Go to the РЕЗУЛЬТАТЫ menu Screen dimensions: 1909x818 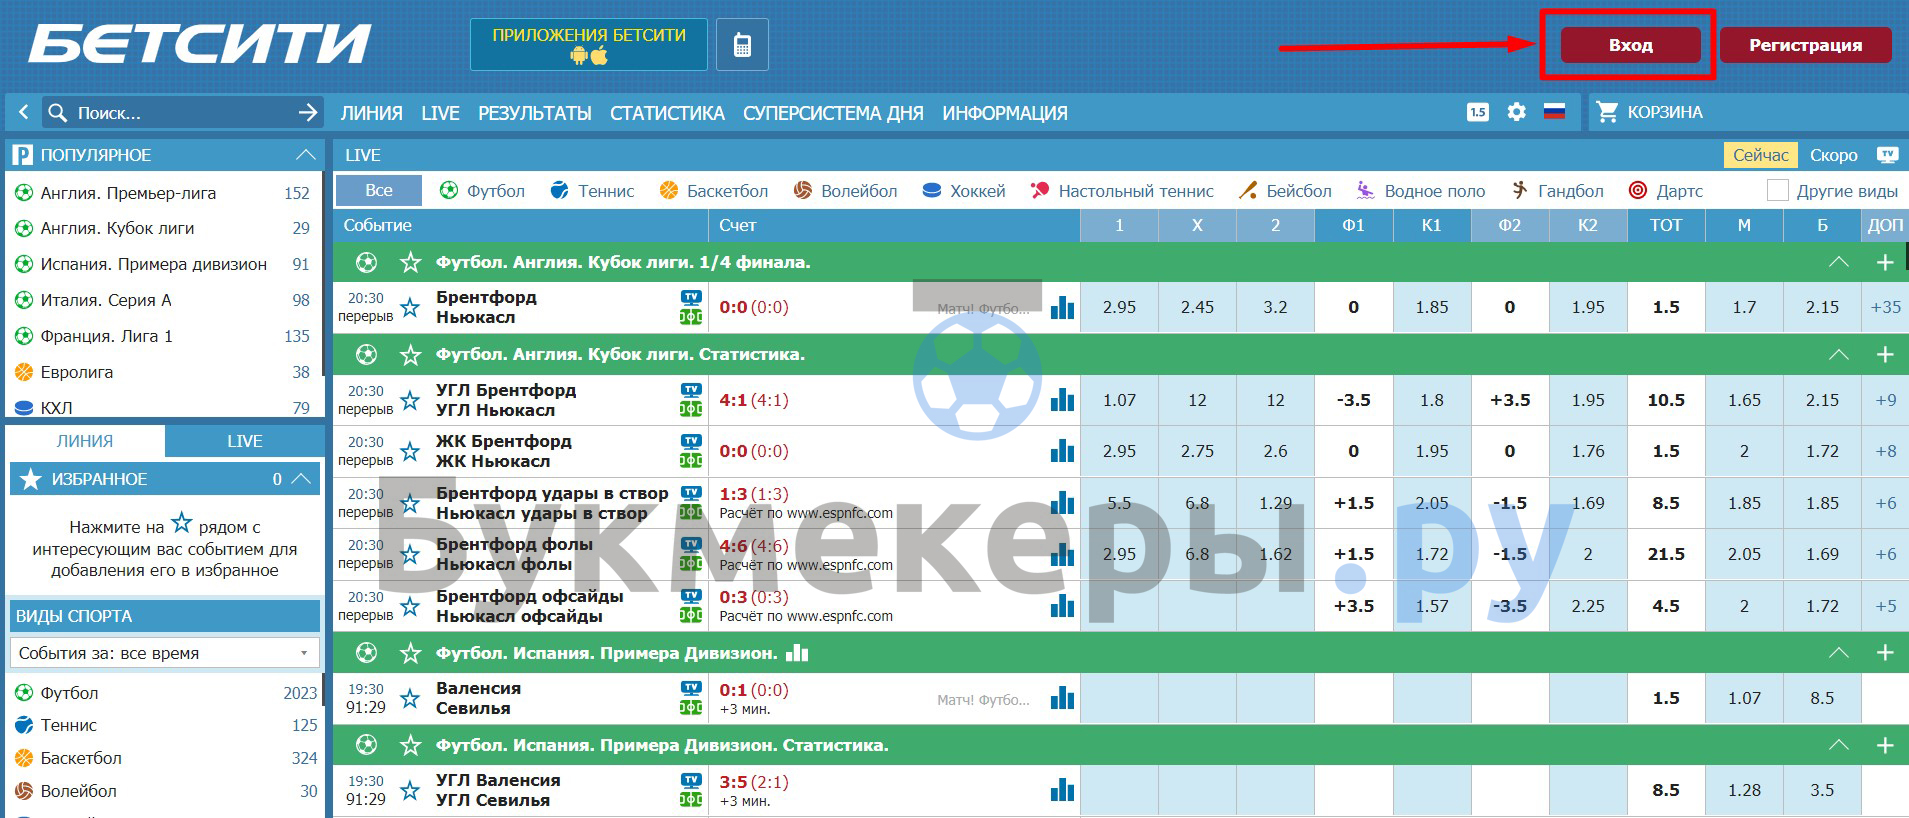535,113
